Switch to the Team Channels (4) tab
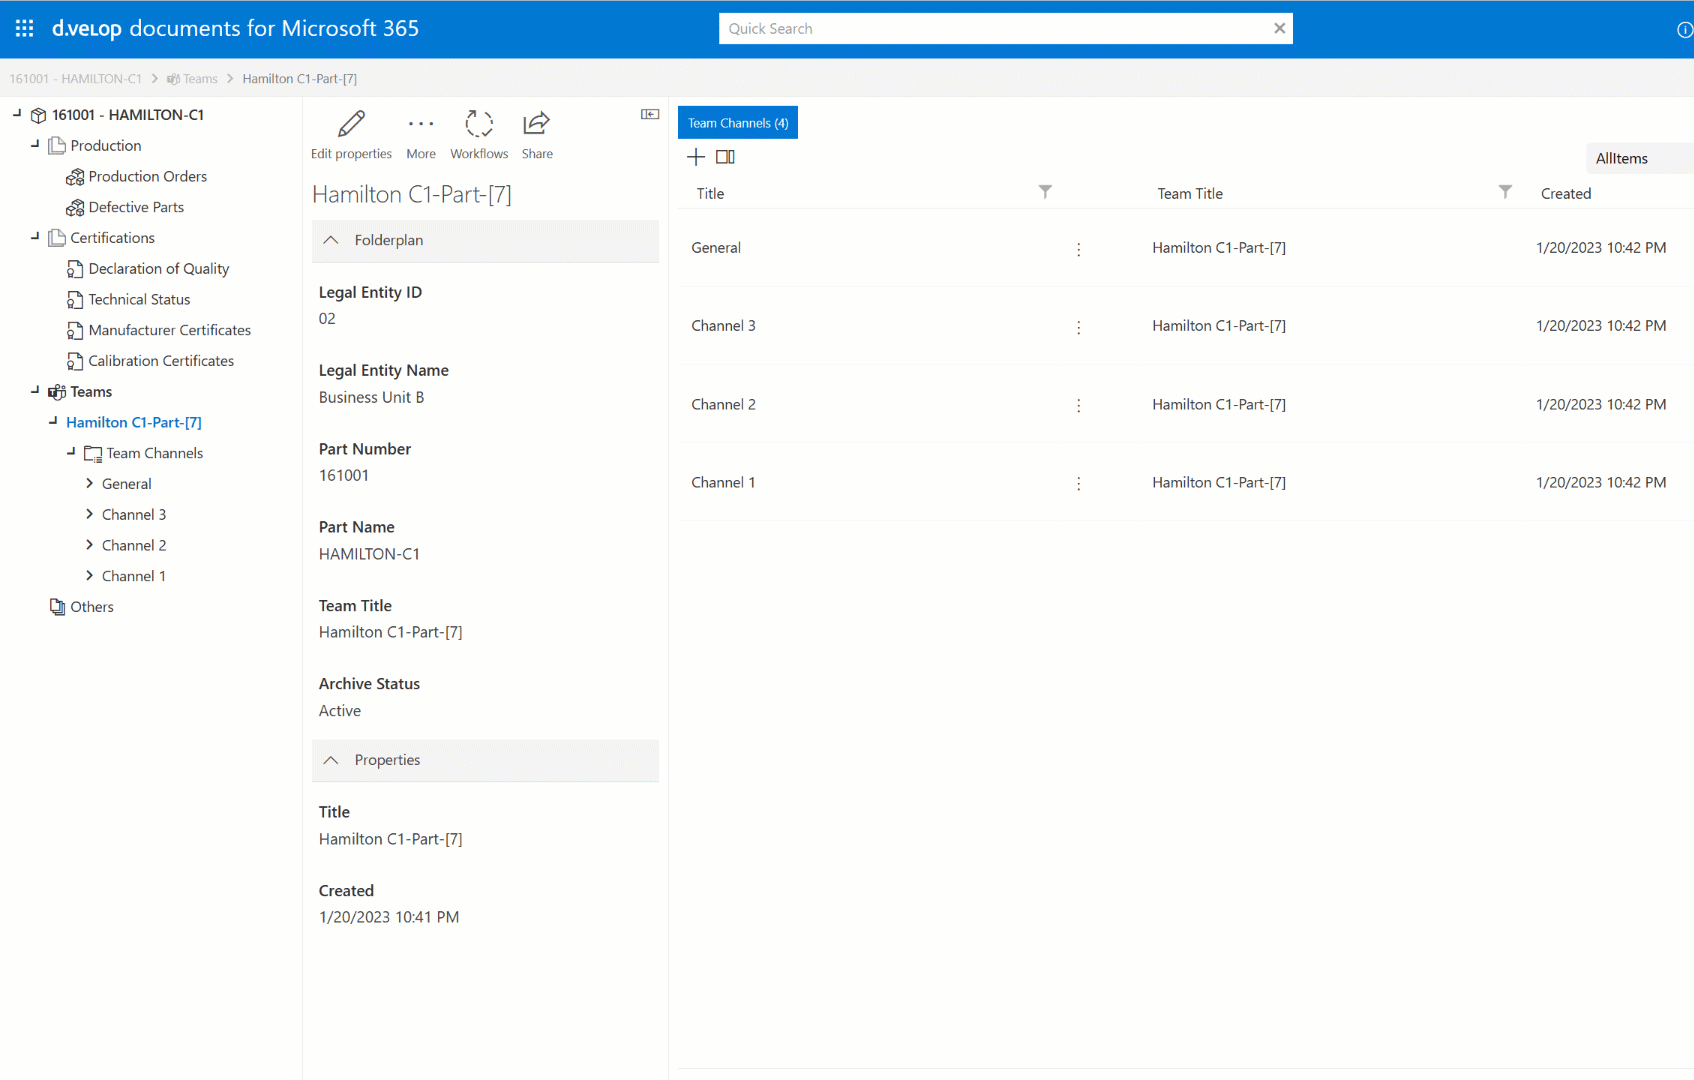The width and height of the screenshot is (1694, 1080). tap(737, 123)
